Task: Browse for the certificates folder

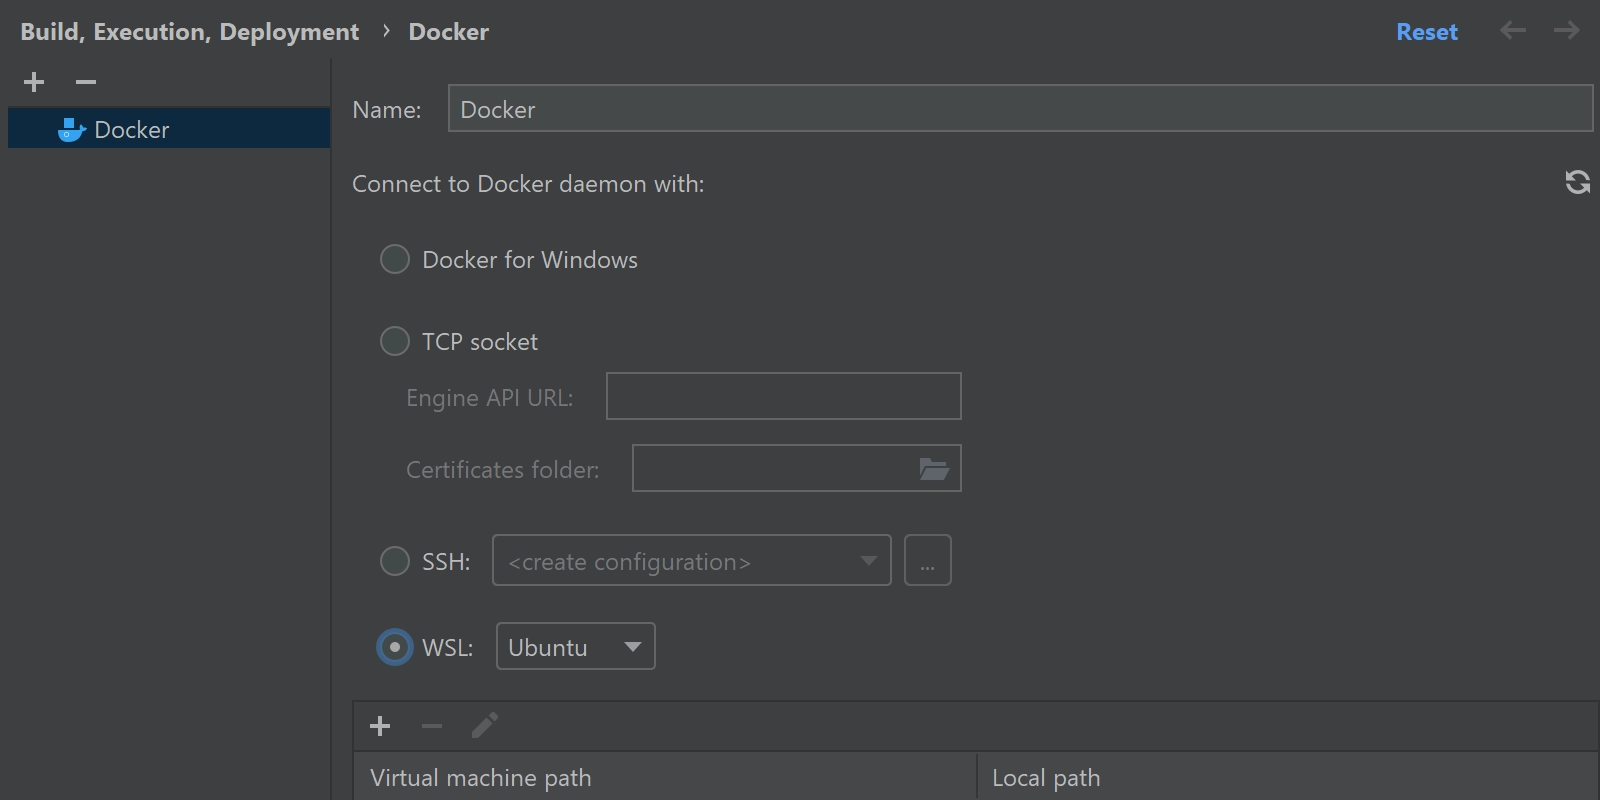Action: click(934, 468)
